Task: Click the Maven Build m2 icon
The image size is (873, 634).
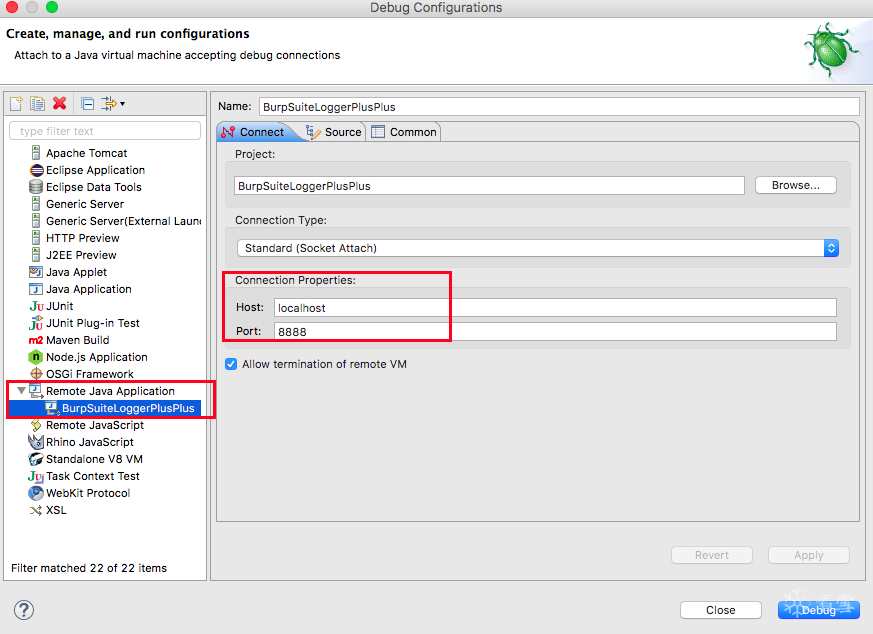Action: coord(36,340)
